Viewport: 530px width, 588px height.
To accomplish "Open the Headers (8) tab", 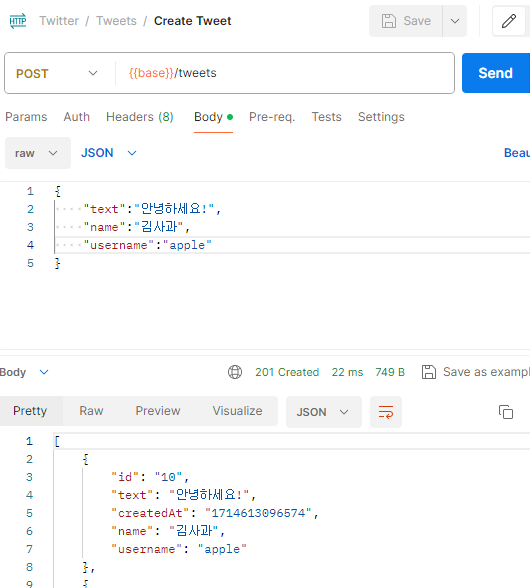I will click(x=140, y=117).
